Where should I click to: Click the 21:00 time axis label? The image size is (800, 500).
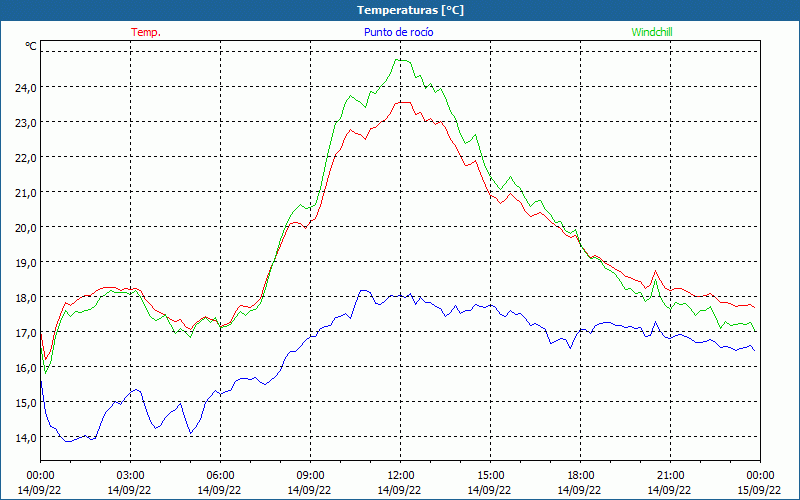pyautogui.click(x=670, y=476)
